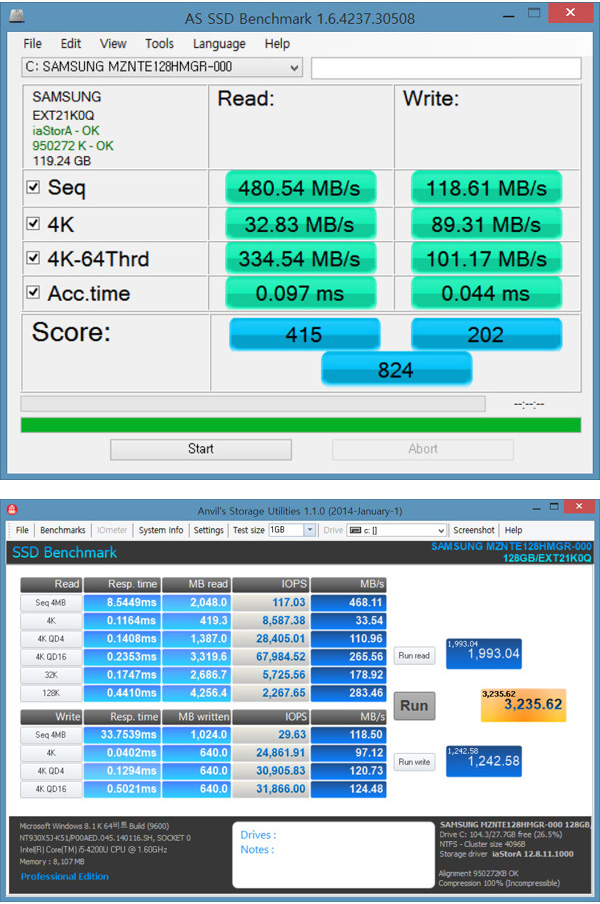Click the 480.54 MB/s Seq read result

pos(300,188)
